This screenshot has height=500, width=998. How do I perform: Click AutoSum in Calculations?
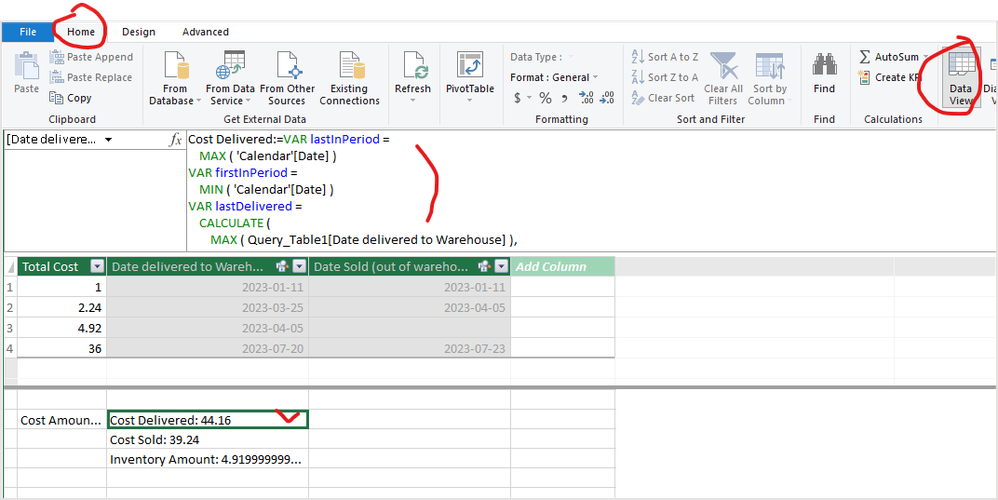[889, 57]
